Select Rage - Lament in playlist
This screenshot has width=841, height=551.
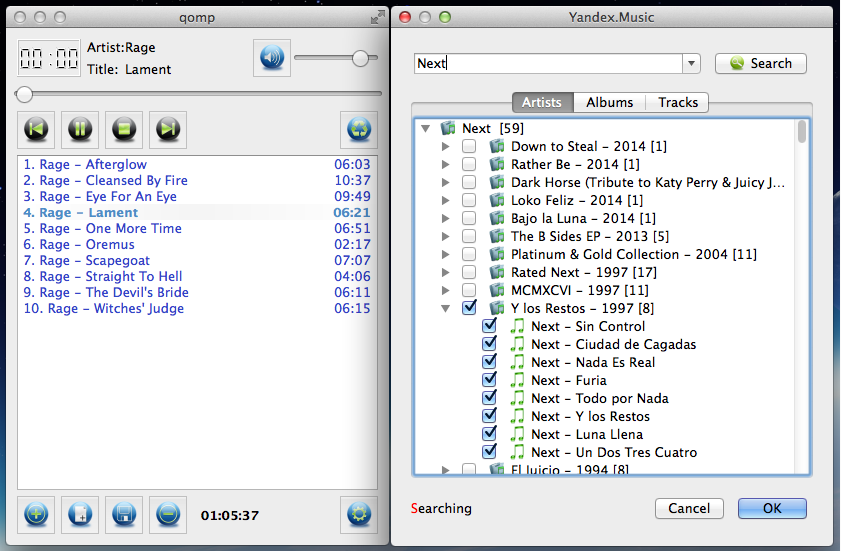(197, 212)
